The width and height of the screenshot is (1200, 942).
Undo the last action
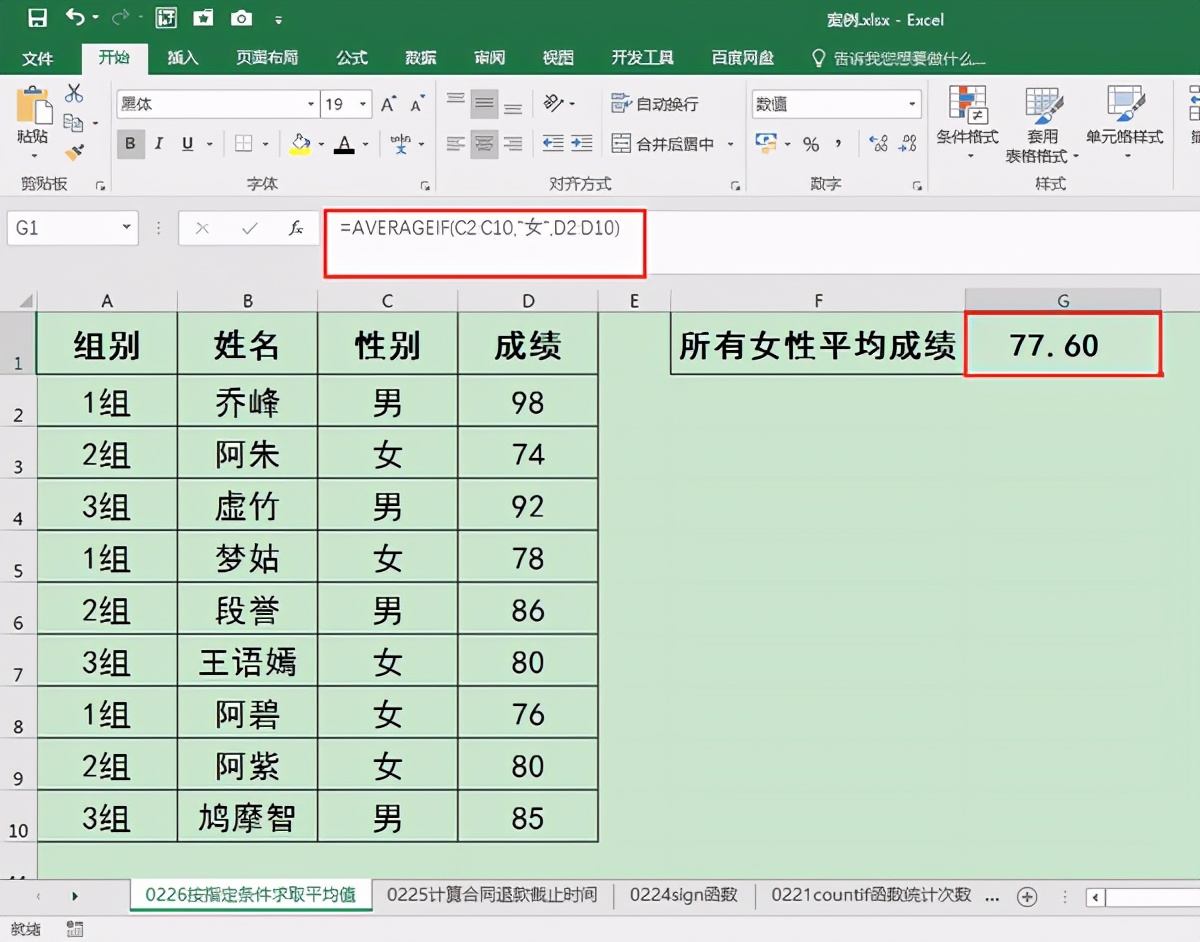[x=76, y=18]
